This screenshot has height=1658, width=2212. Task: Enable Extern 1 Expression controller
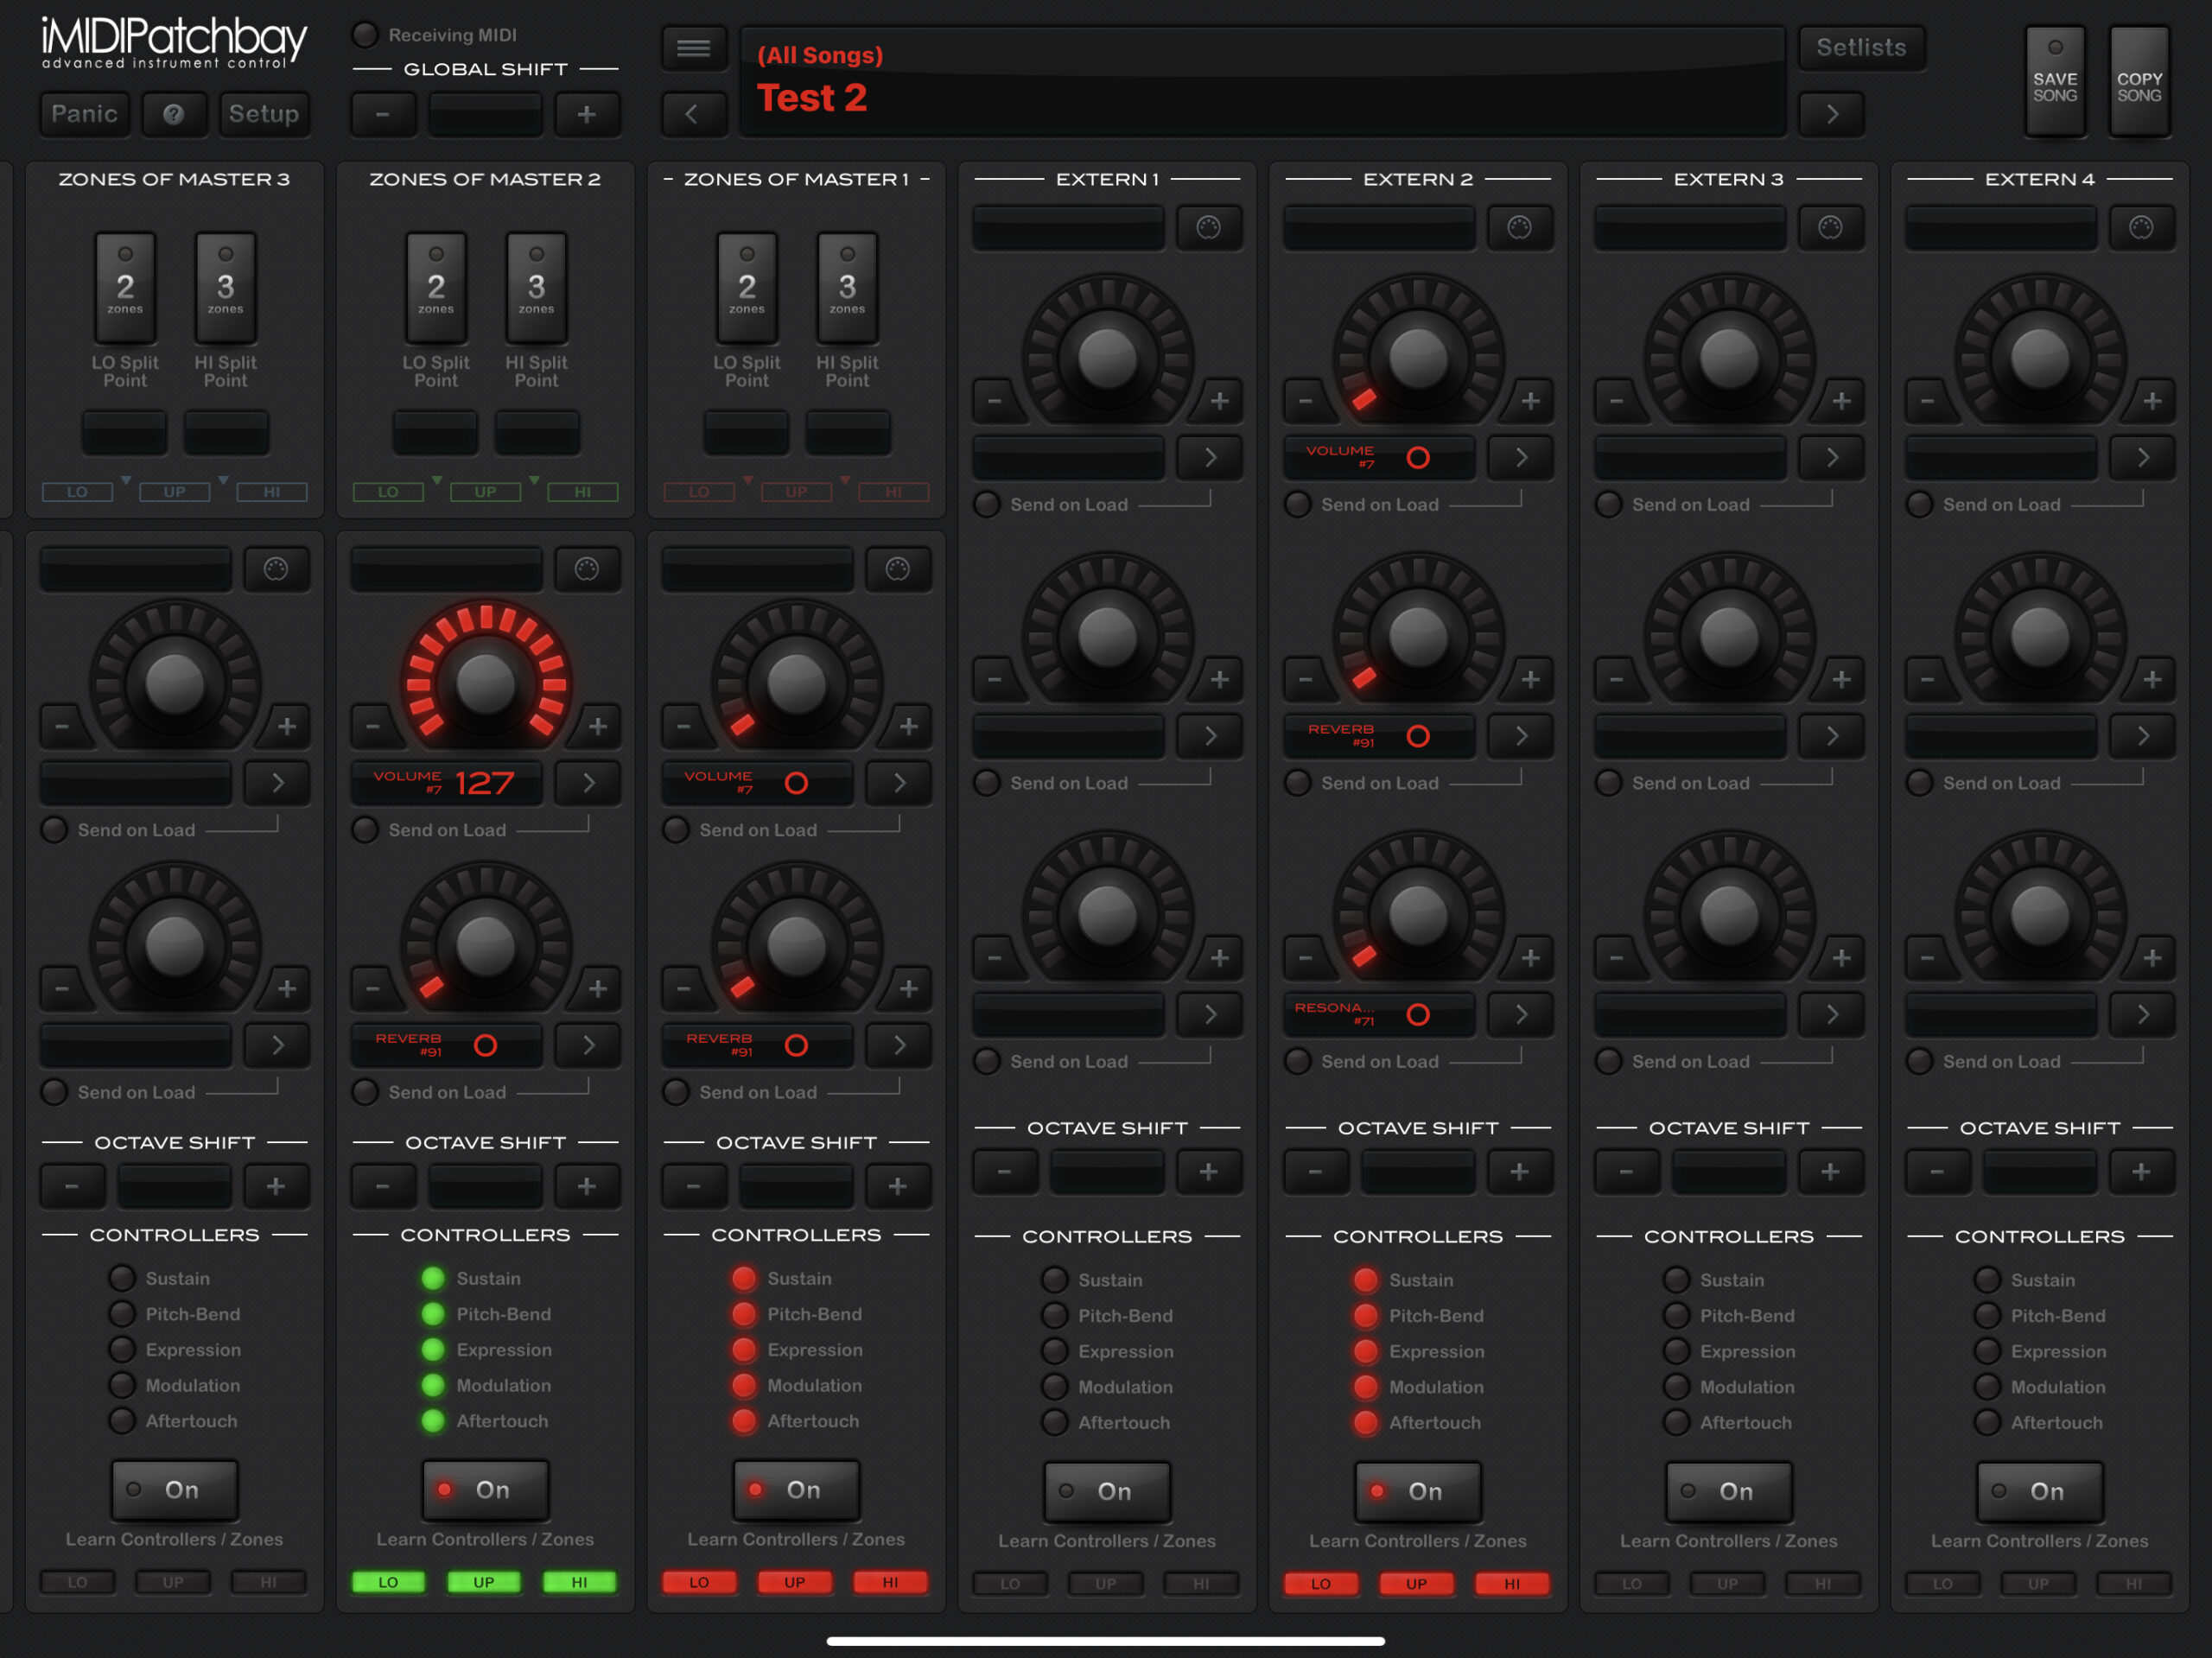(x=1055, y=1351)
